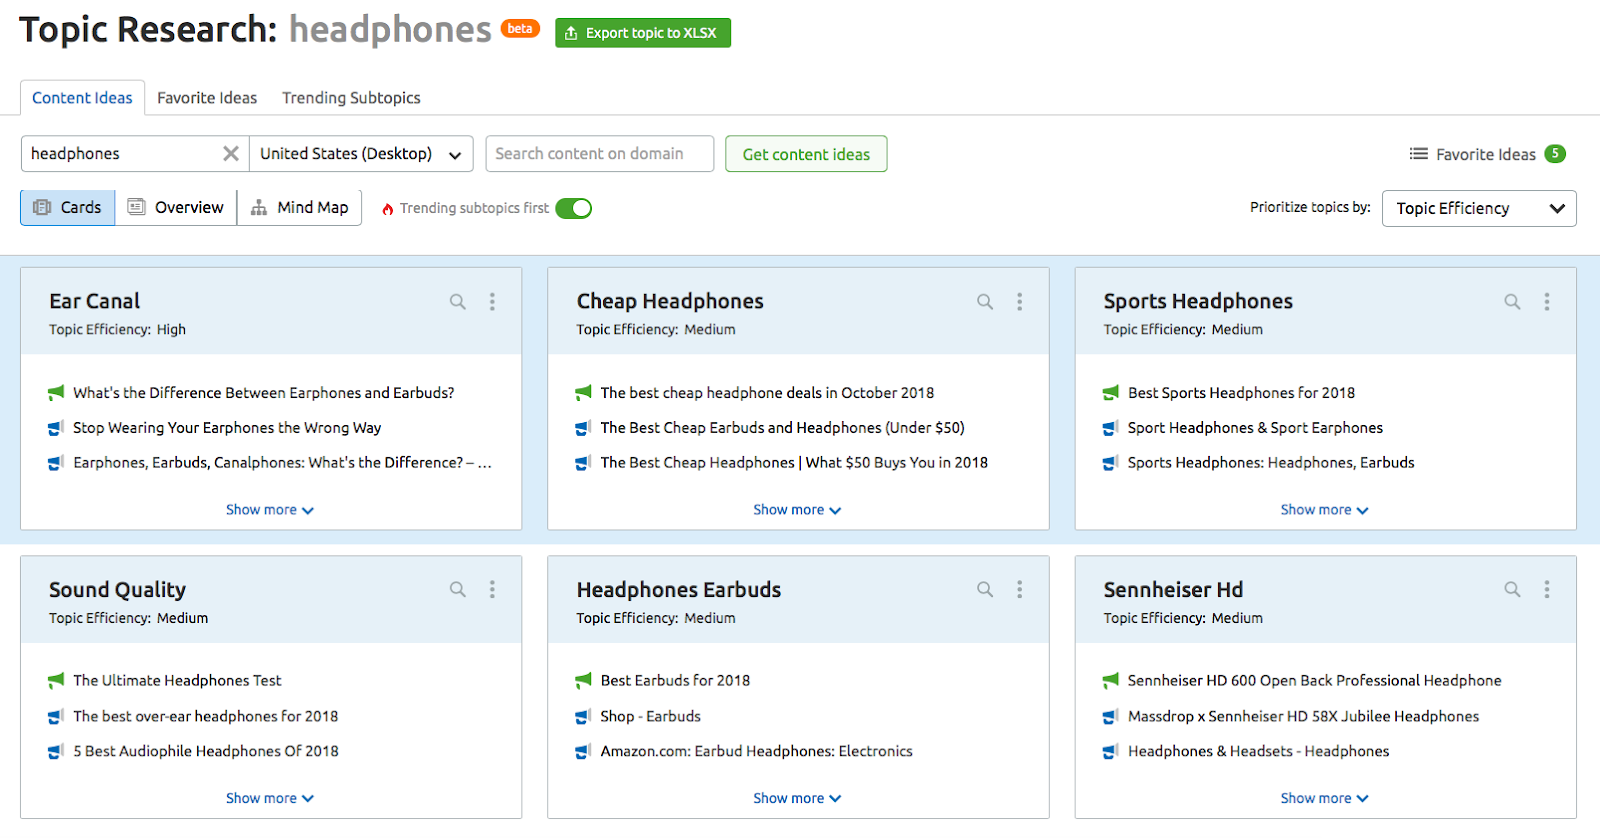Viewport: 1600px width, 838px height.
Task: Click Export topic to XLSX button
Action: click(x=643, y=33)
